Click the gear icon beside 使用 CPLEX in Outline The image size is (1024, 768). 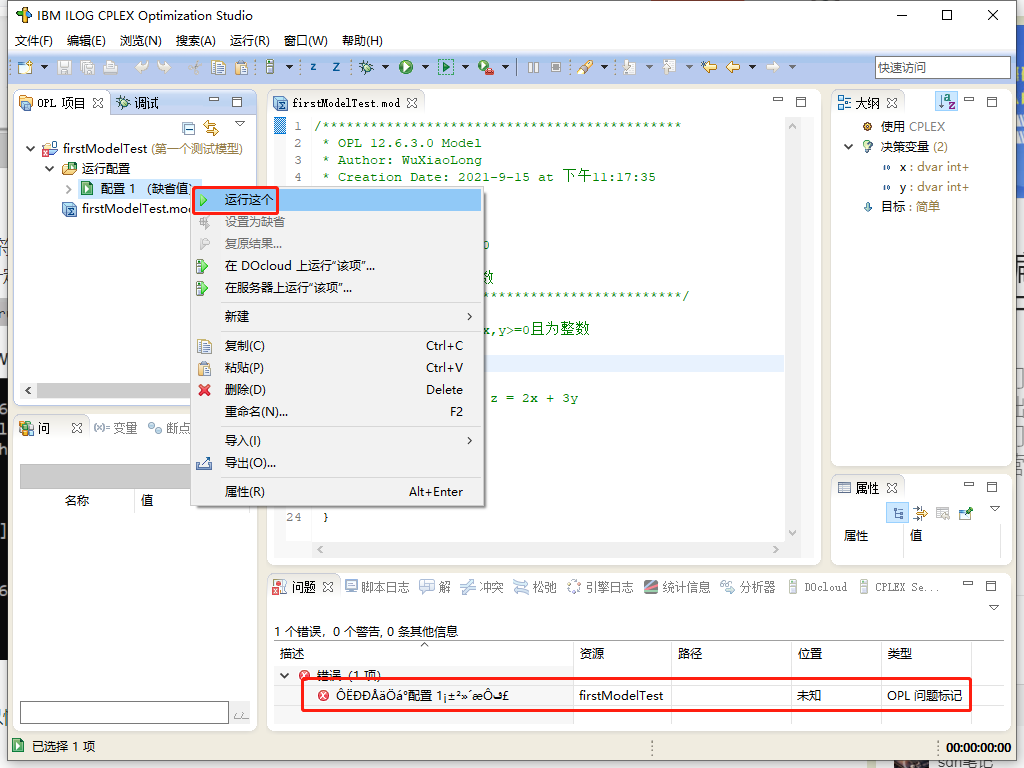[x=866, y=126]
